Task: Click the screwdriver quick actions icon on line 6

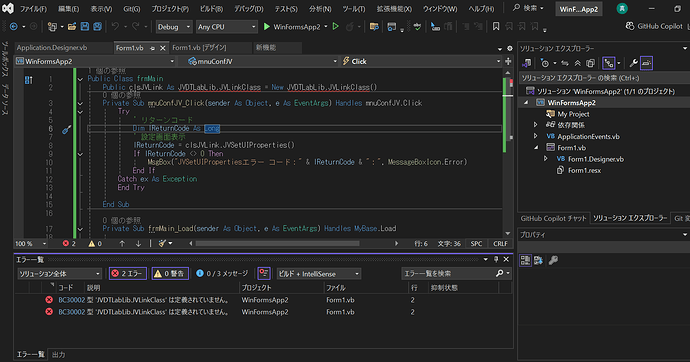Action: tap(66, 129)
